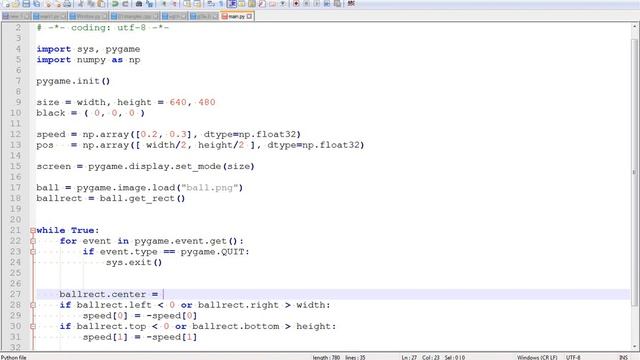Save the current file with the Save icon
The image size is (640, 360).
pyautogui.click(x=26, y=4)
